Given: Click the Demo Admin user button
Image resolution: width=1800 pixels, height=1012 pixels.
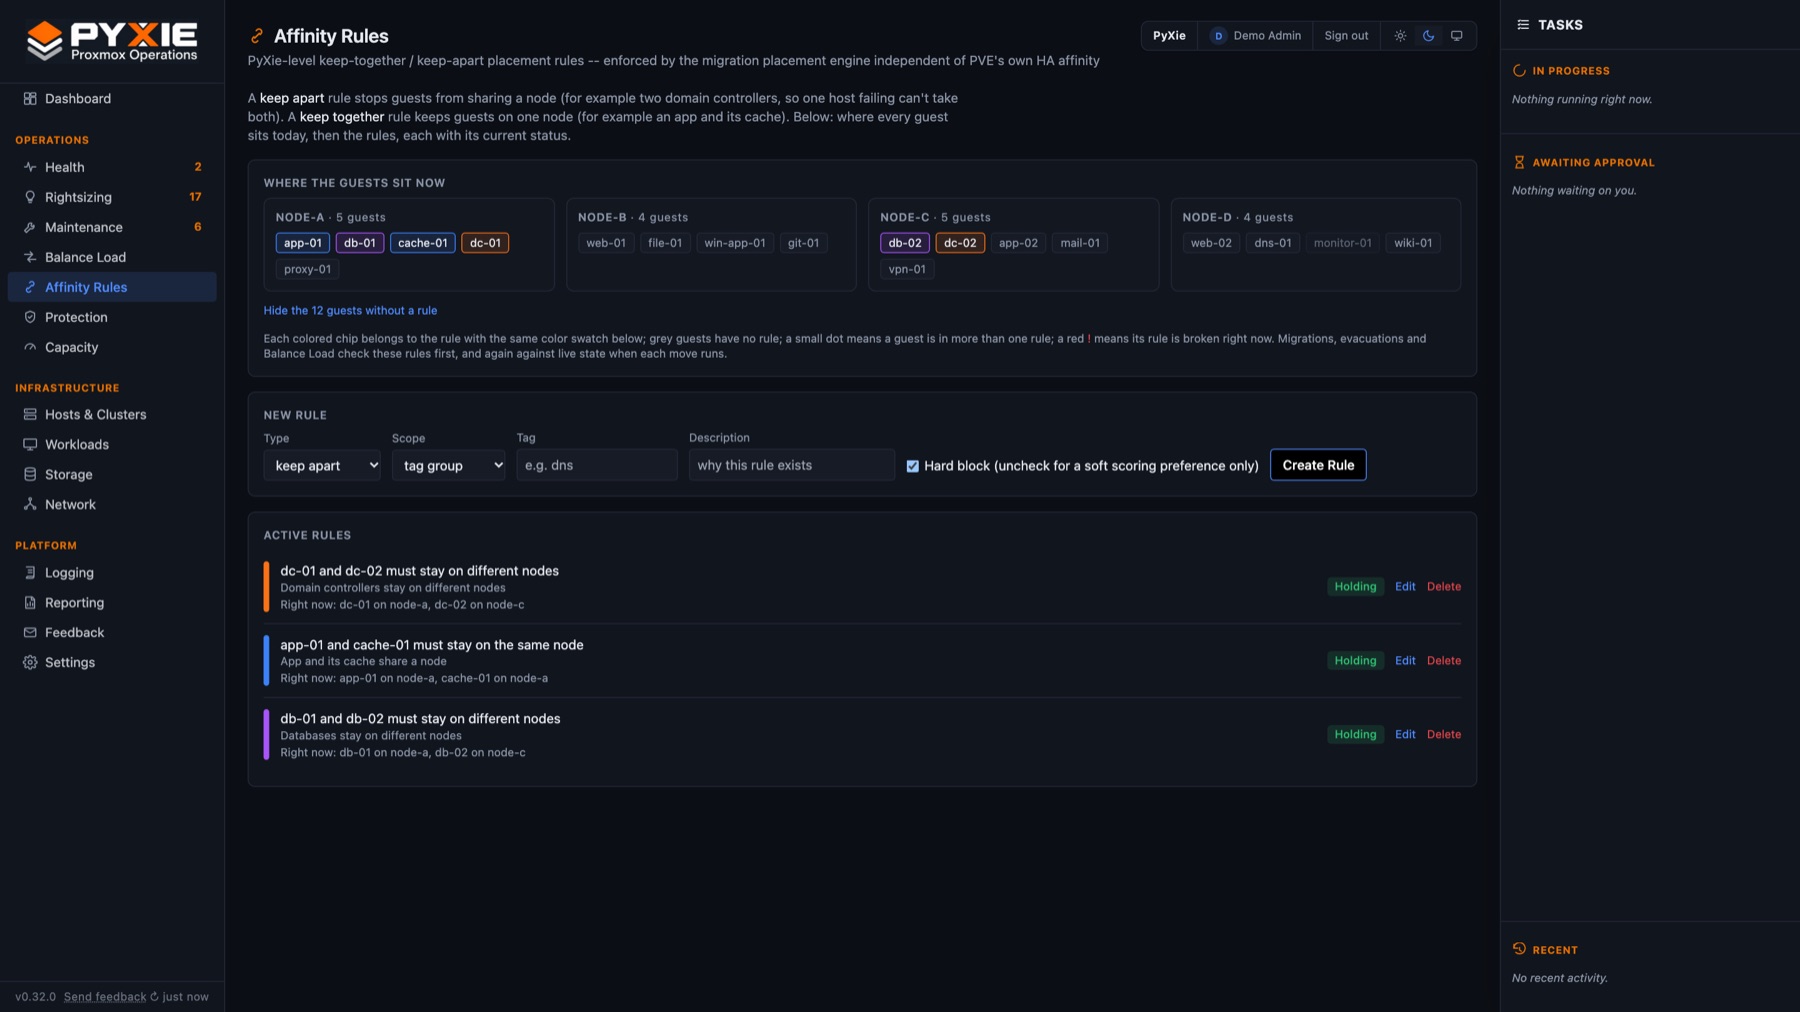Looking at the screenshot, I should click(x=1255, y=36).
